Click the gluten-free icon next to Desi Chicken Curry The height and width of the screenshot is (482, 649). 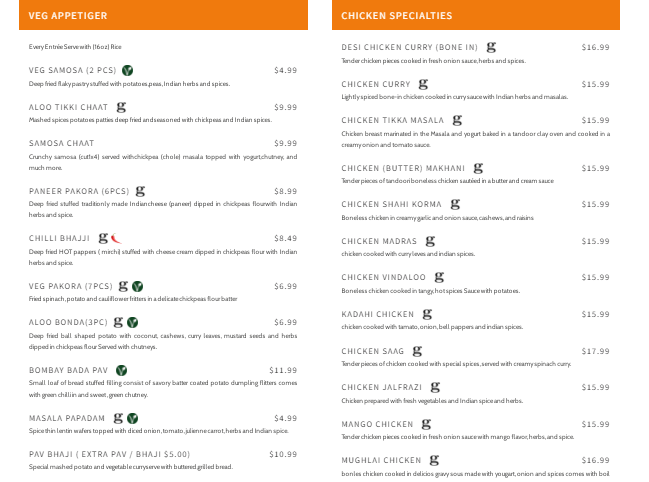(x=491, y=46)
